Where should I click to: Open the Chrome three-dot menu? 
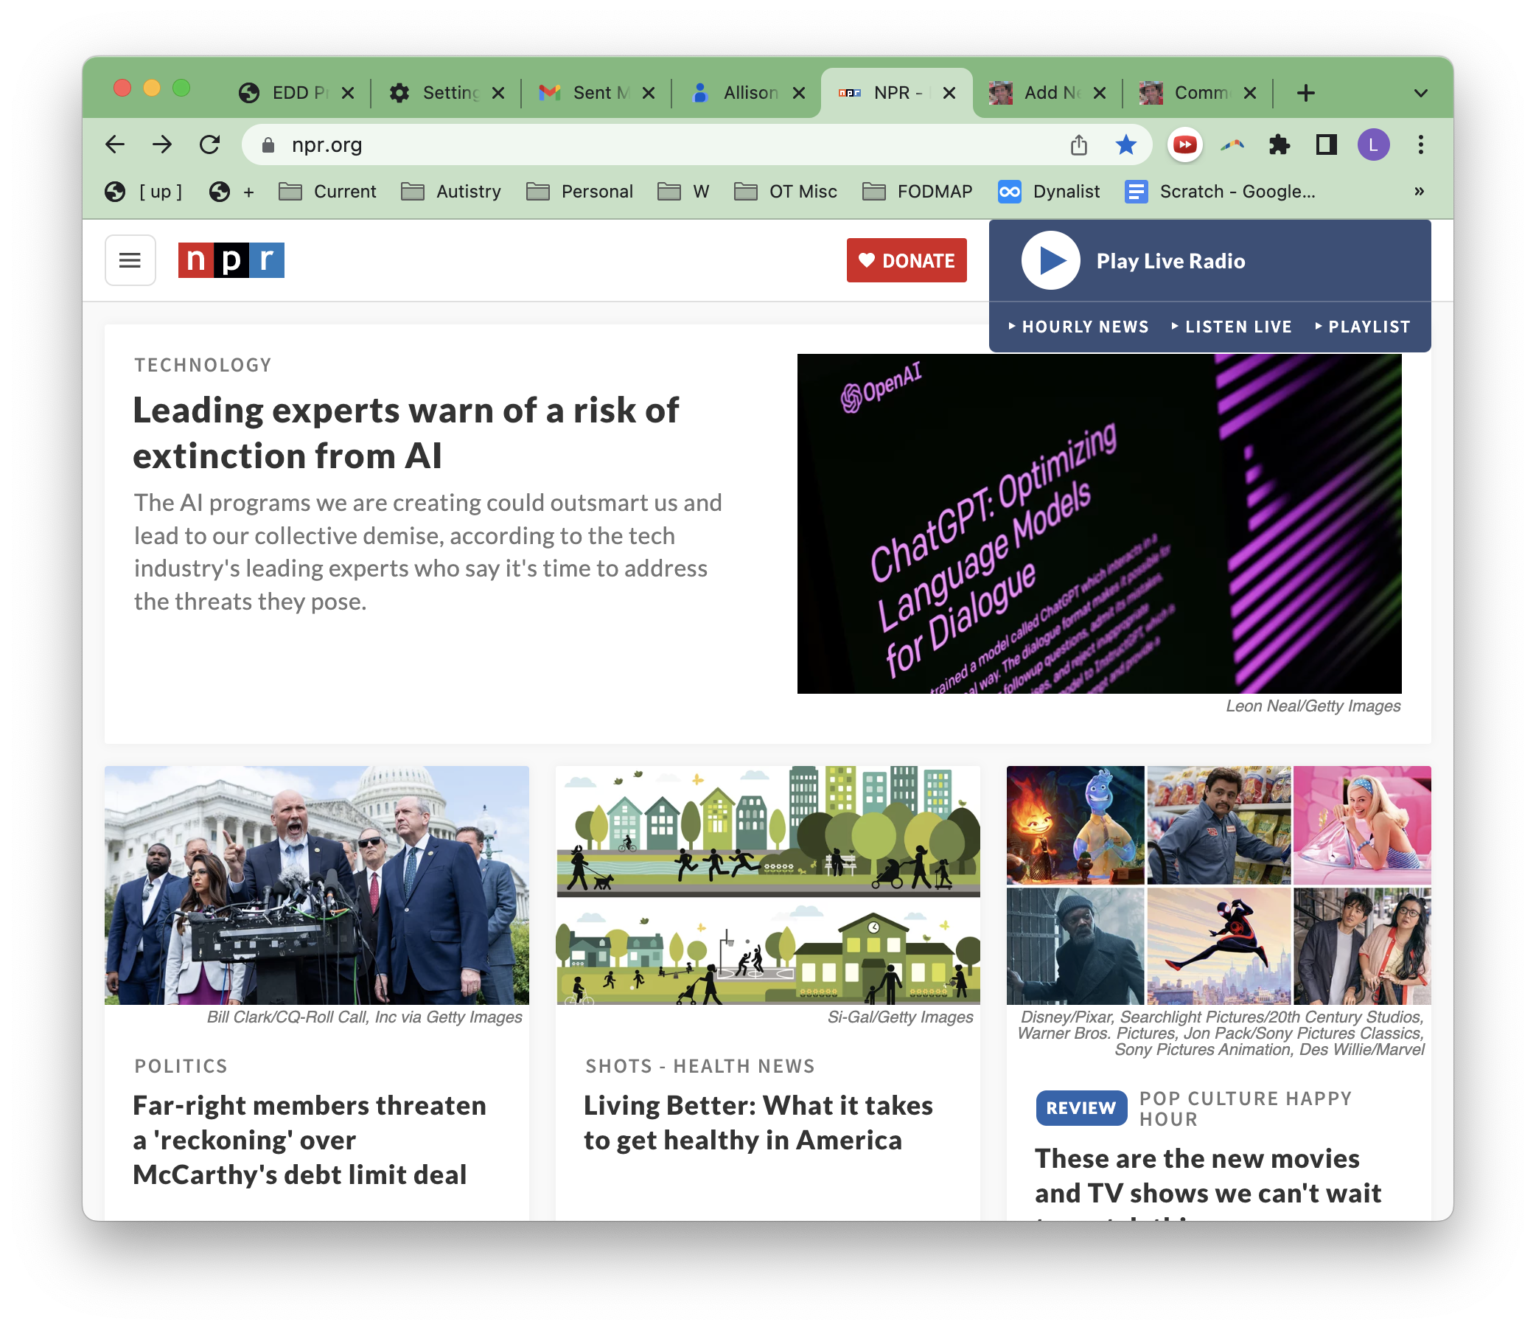1420,144
